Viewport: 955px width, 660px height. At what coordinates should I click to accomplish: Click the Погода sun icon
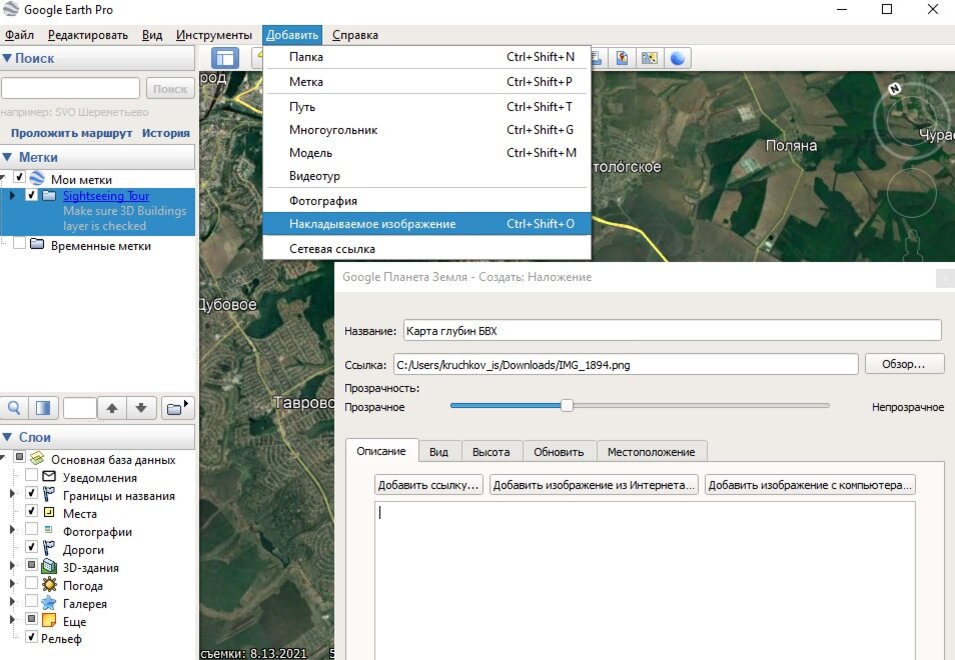49,585
